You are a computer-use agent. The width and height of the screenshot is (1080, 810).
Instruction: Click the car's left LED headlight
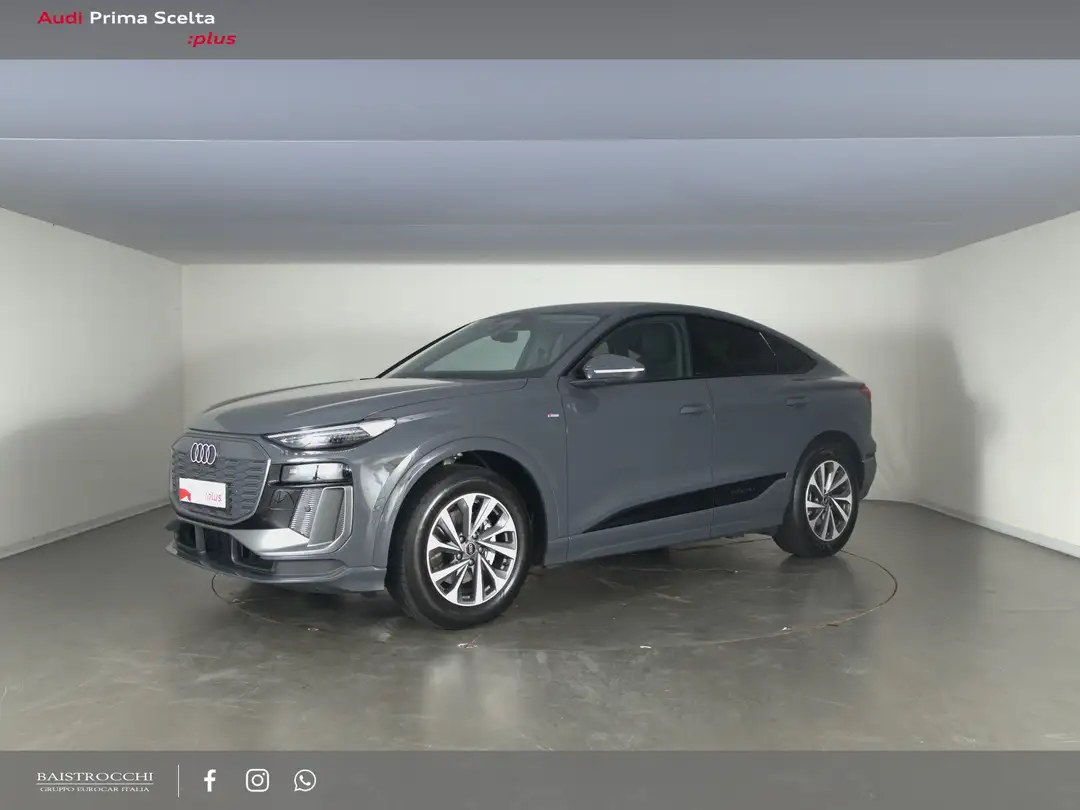coord(330,435)
